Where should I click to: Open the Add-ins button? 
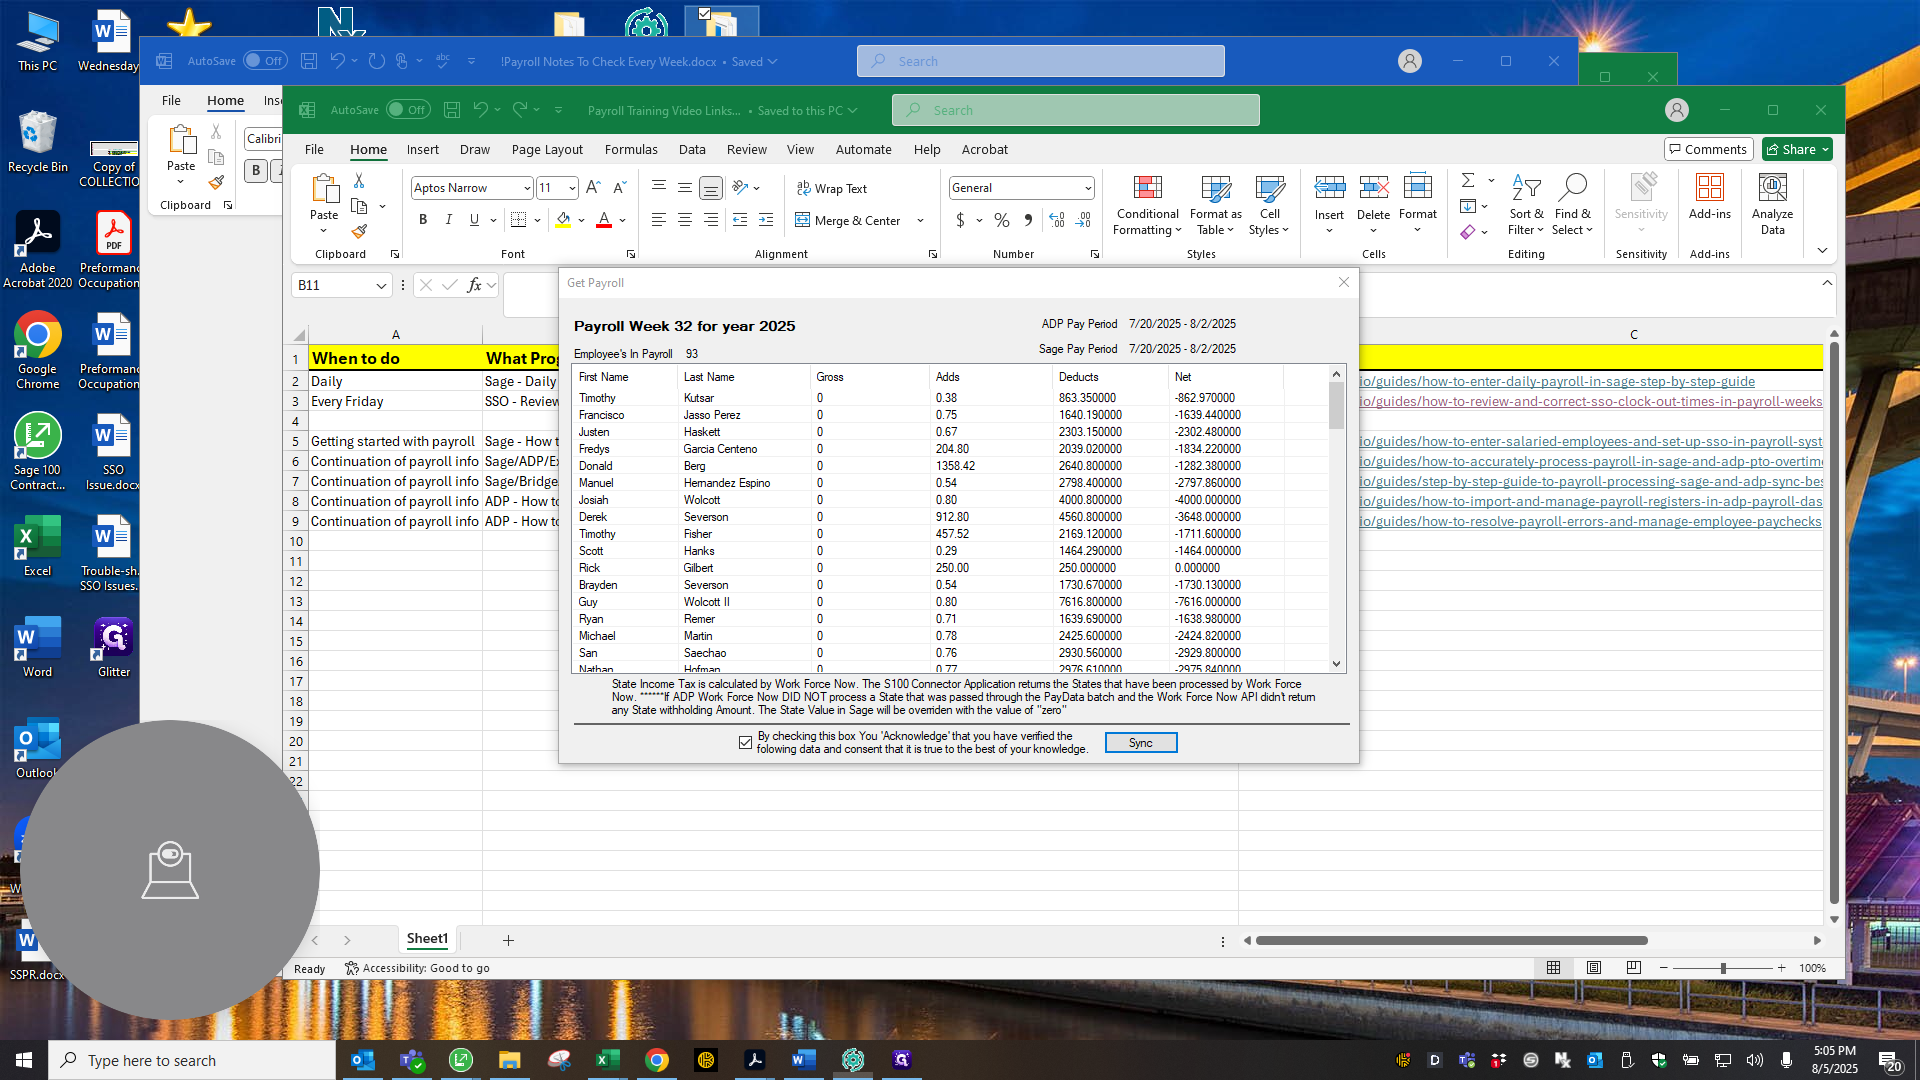(x=1709, y=196)
